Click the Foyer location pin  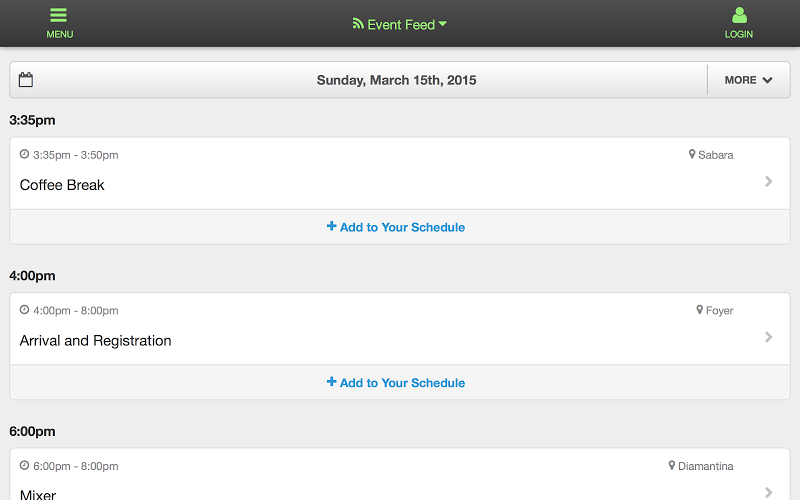pyautogui.click(x=699, y=310)
